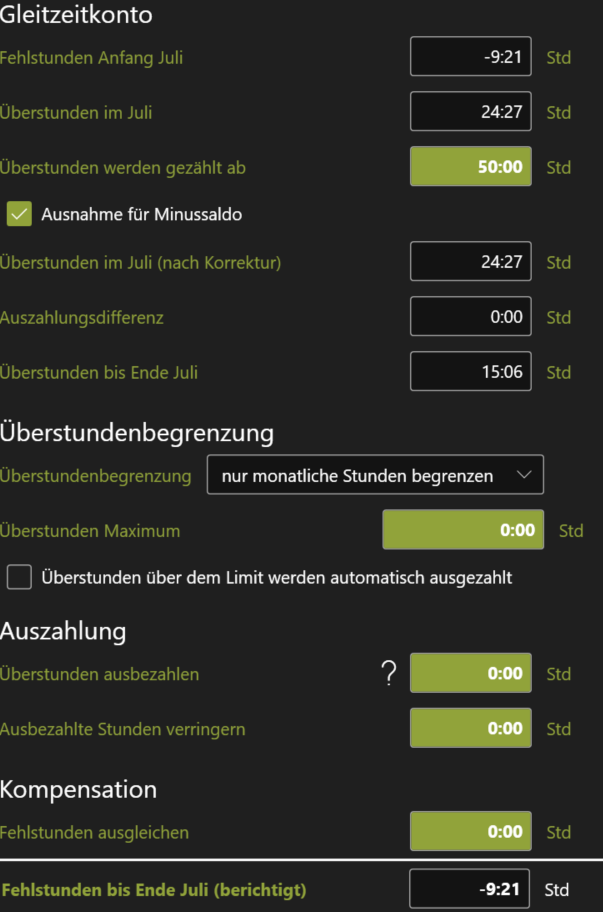The image size is (603, 912).
Task: Click the Kompensation section heading
Action: [79, 789]
